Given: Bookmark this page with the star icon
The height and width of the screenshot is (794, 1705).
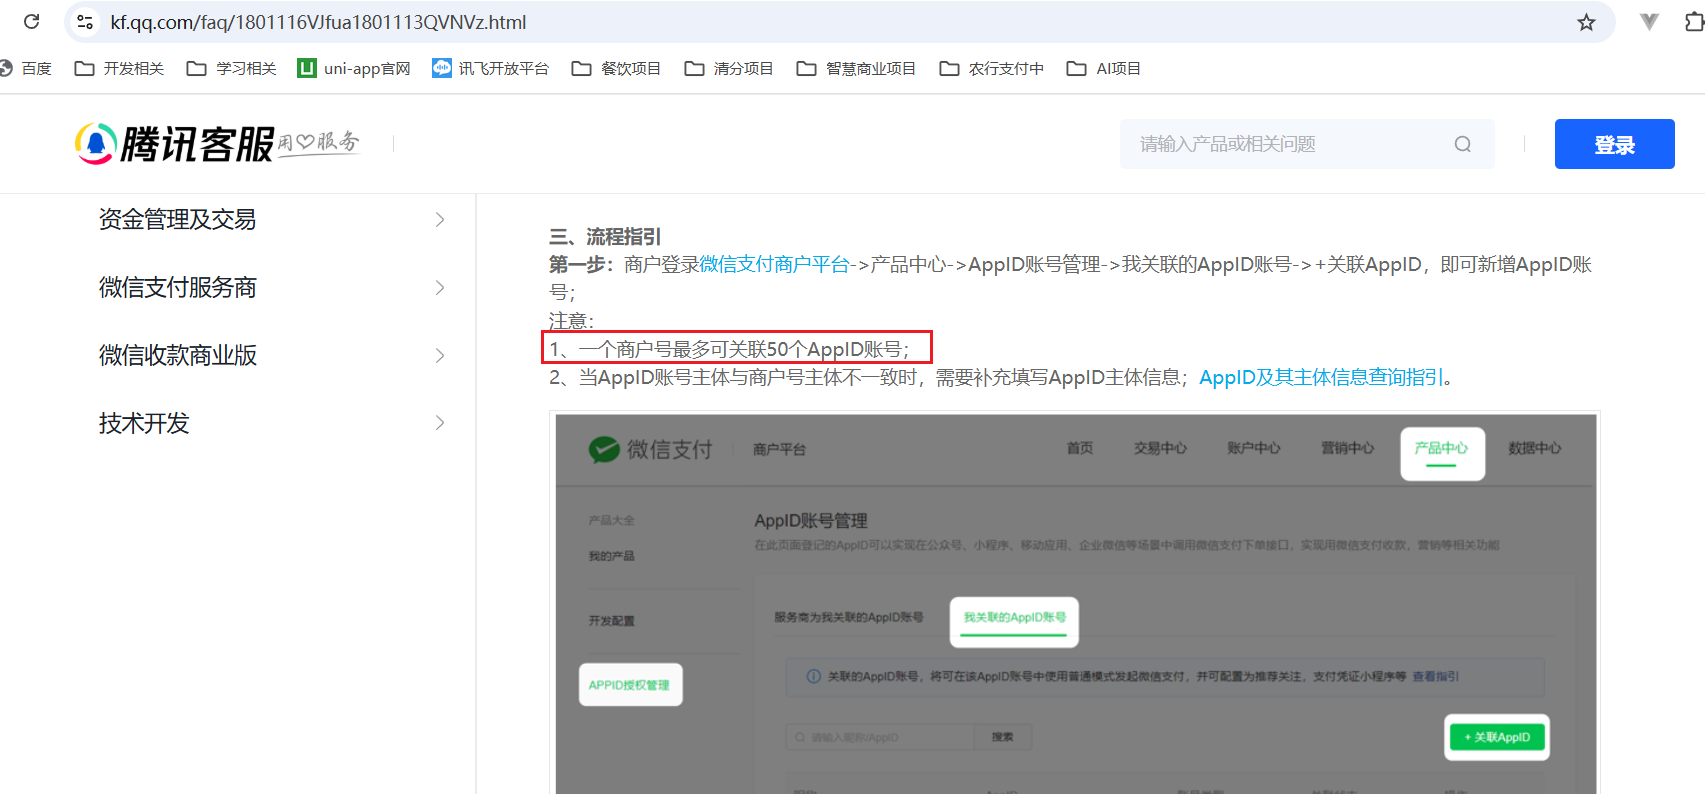Looking at the screenshot, I should tap(1586, 22).
